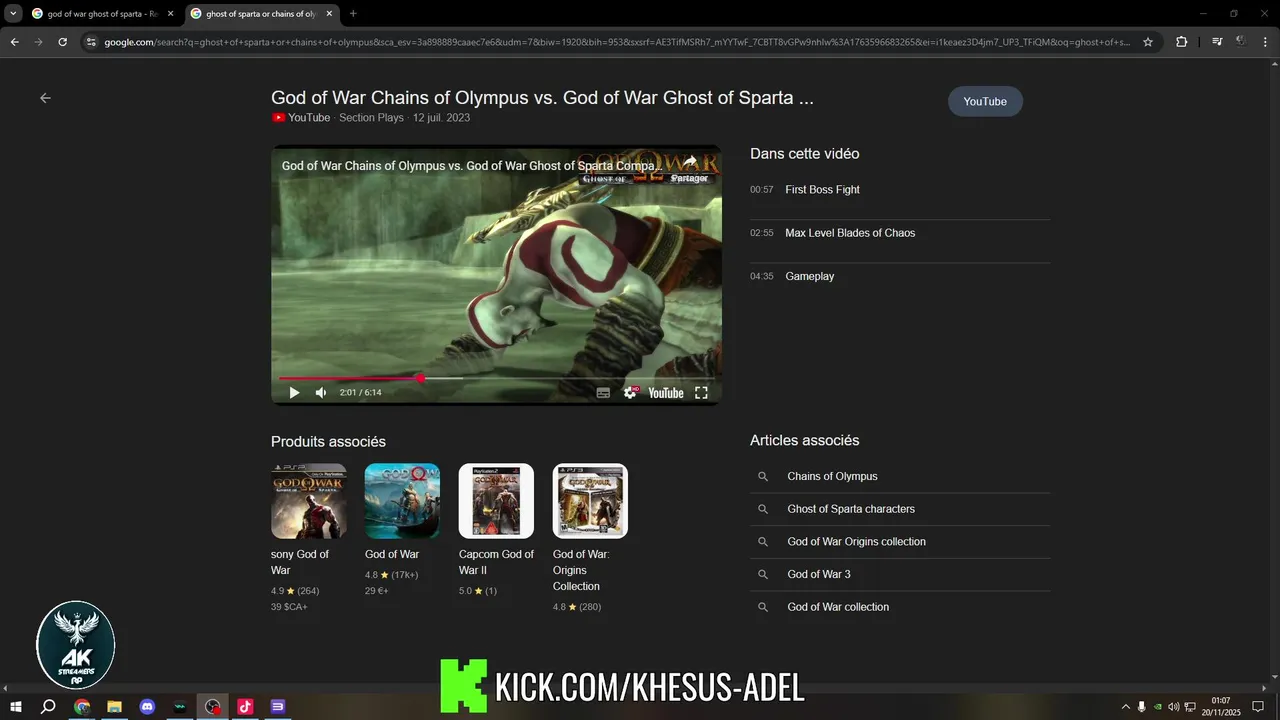Open the purple app icon in taskbar
Screen dimensions: 1280x720
click(x=278, y=707)
